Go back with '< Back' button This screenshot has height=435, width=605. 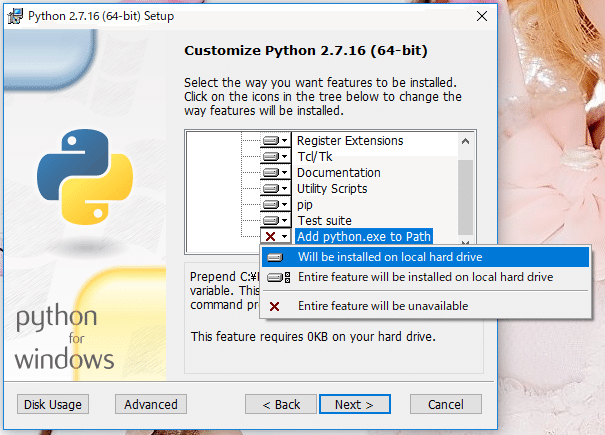(x=281, y=404)
